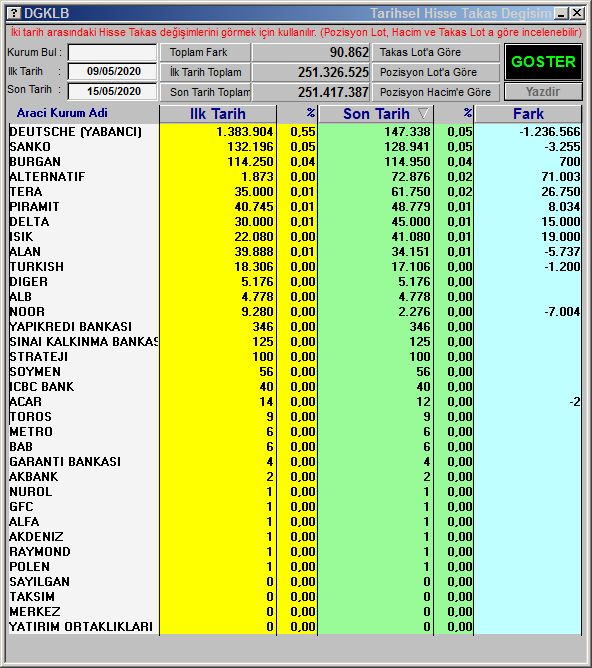Select the PIRAMIT row
Screen dimensions: 592x668
click(x=295, y=207)
